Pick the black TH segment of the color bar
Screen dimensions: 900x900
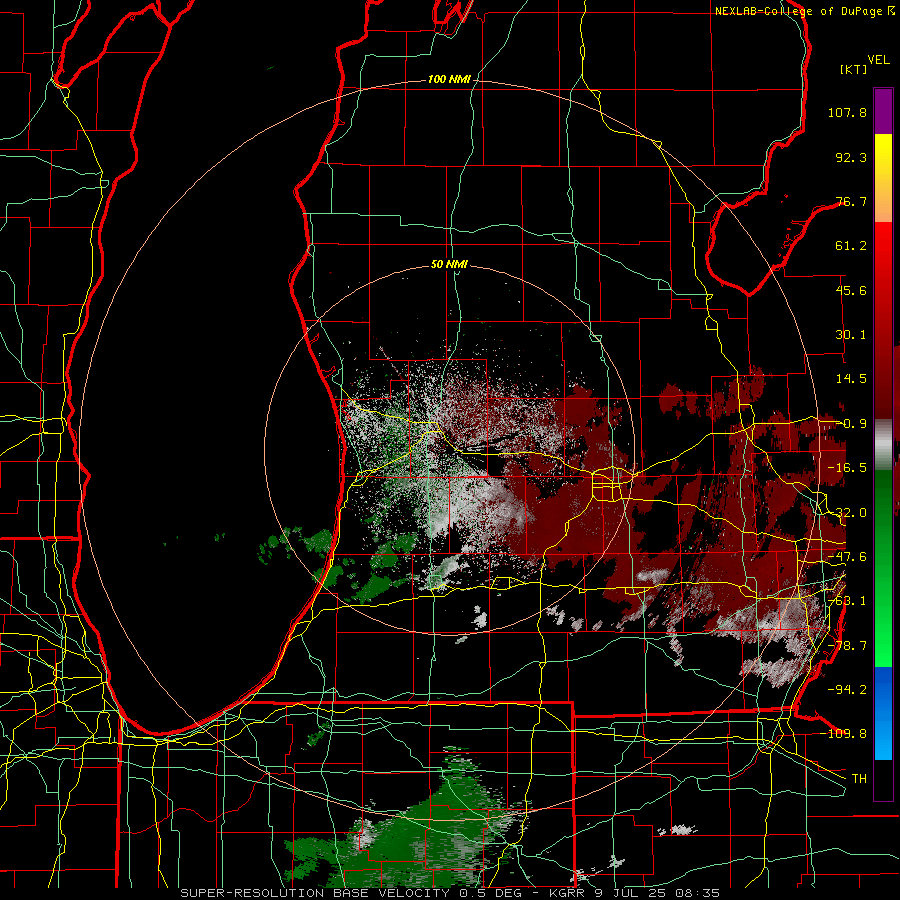coord(883,779)
